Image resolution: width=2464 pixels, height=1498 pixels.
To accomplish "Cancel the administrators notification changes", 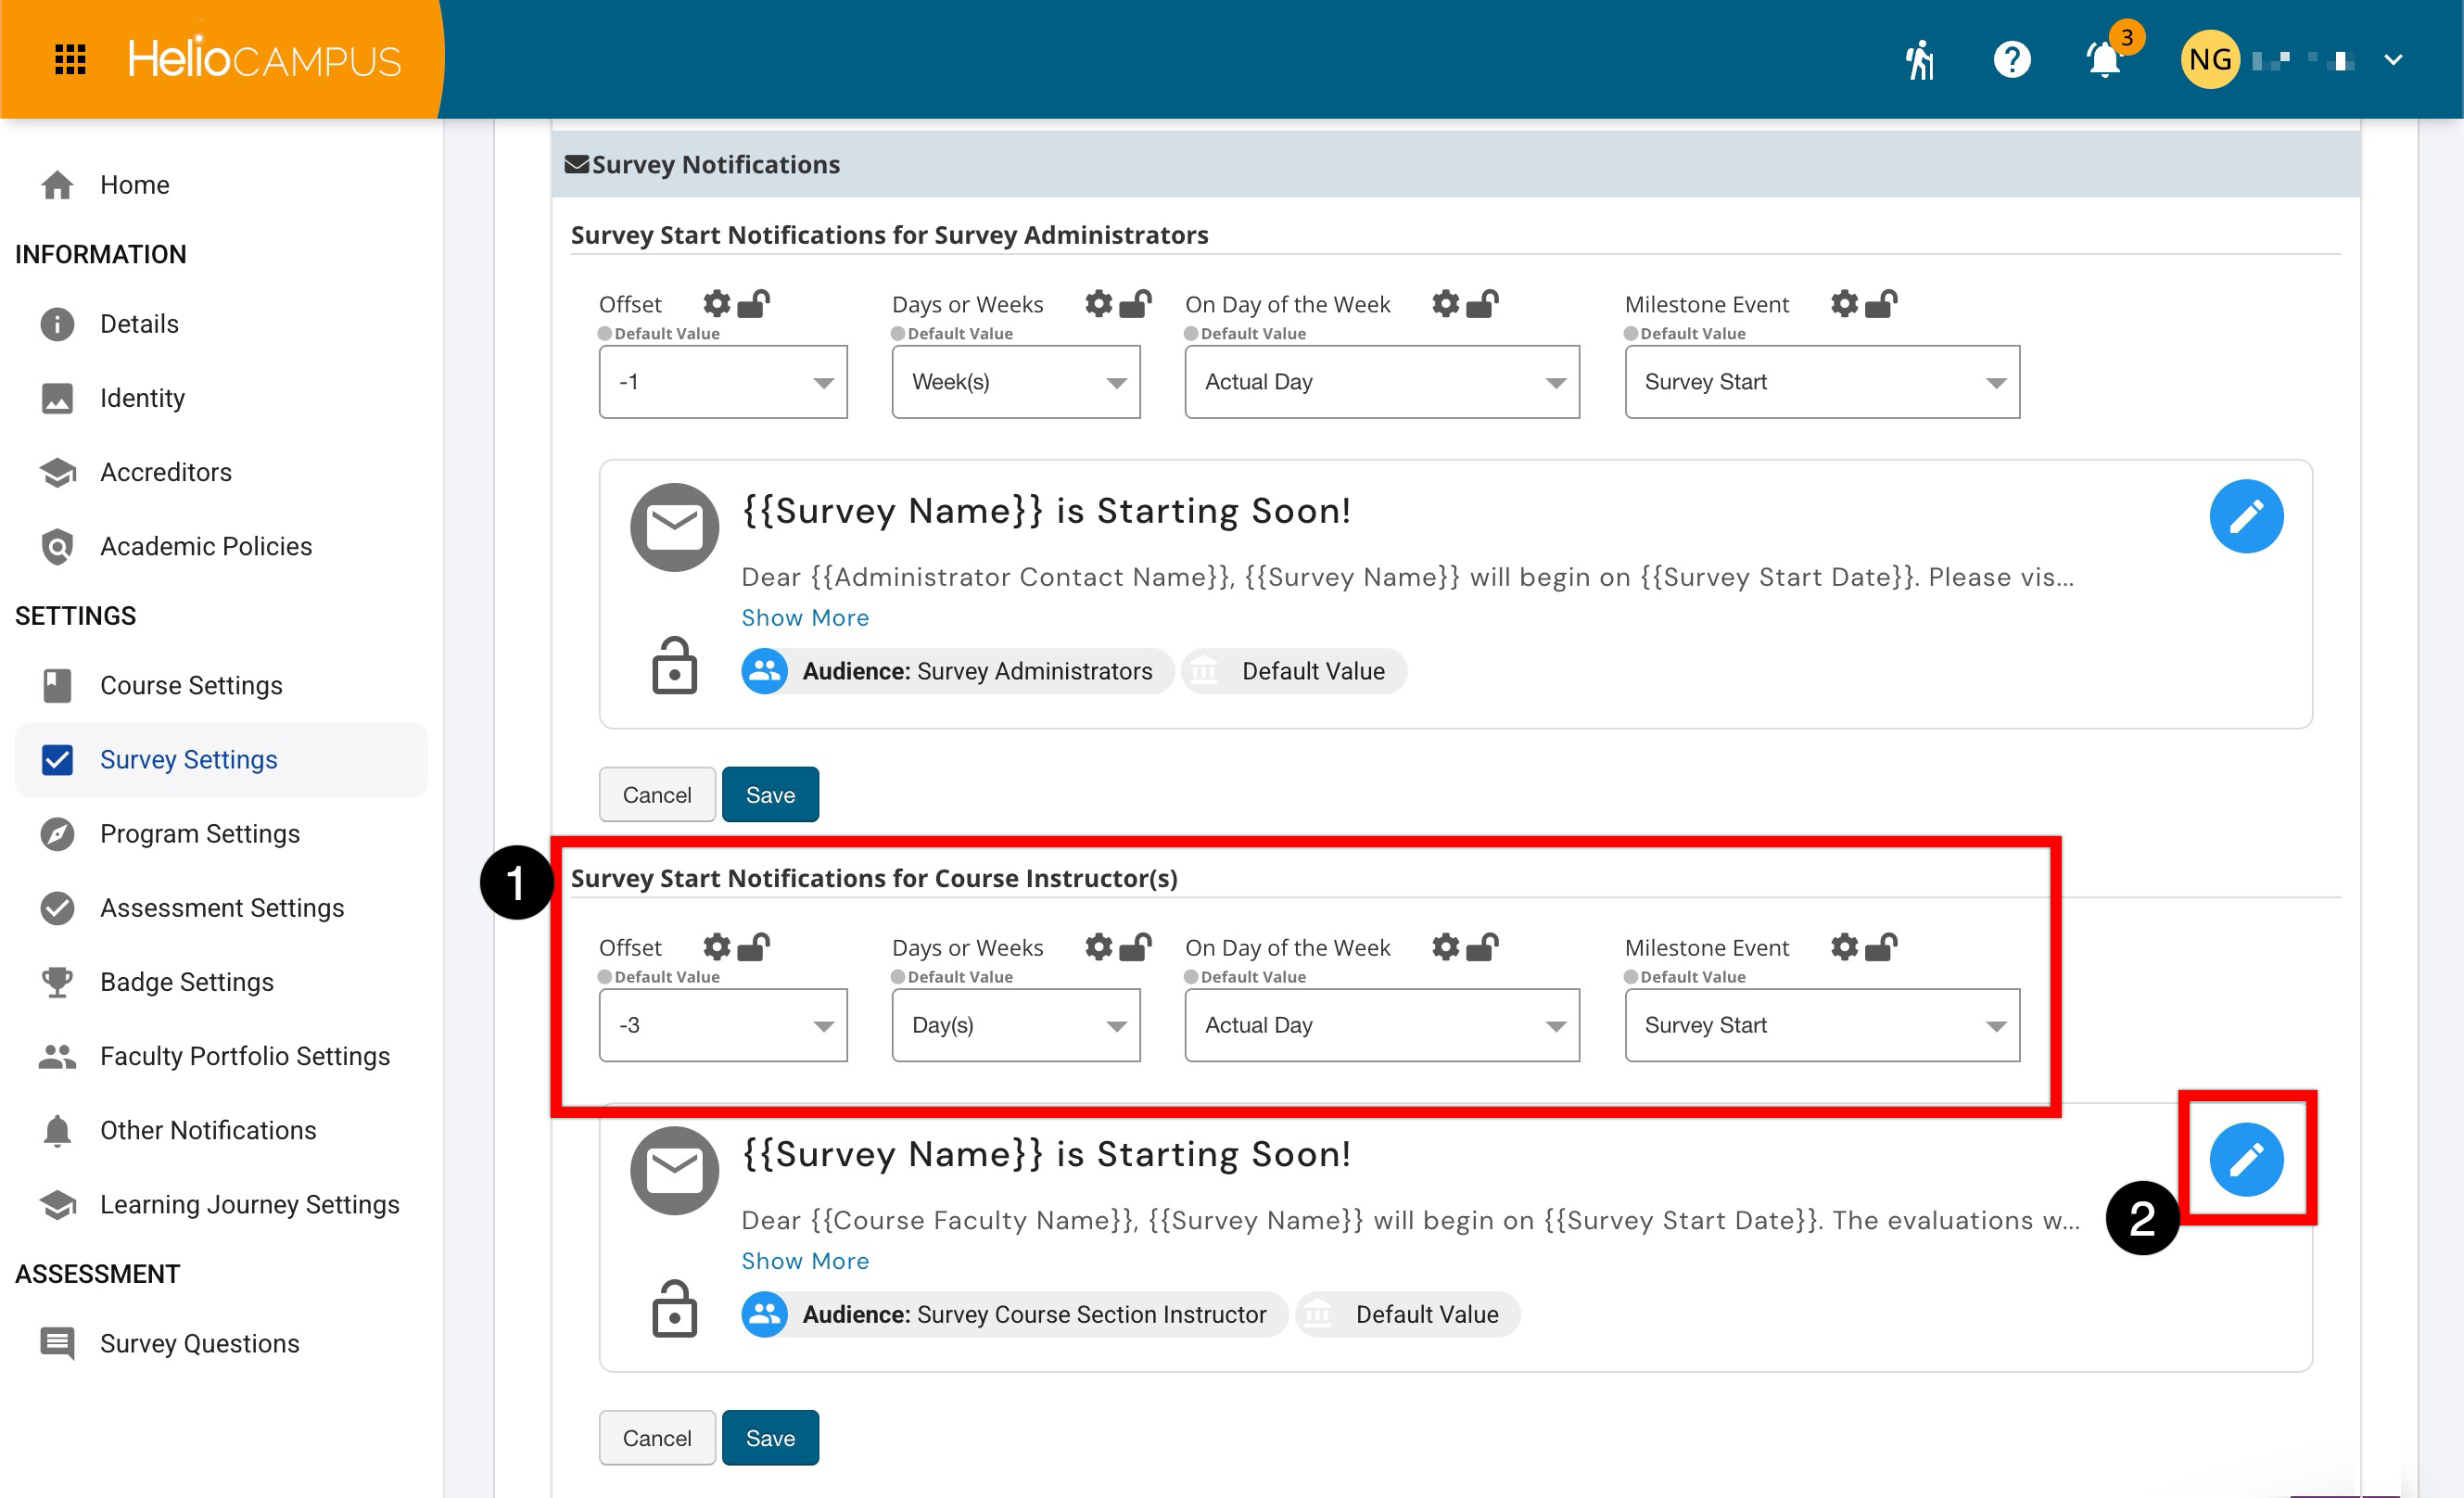I will tap(657, 795).
